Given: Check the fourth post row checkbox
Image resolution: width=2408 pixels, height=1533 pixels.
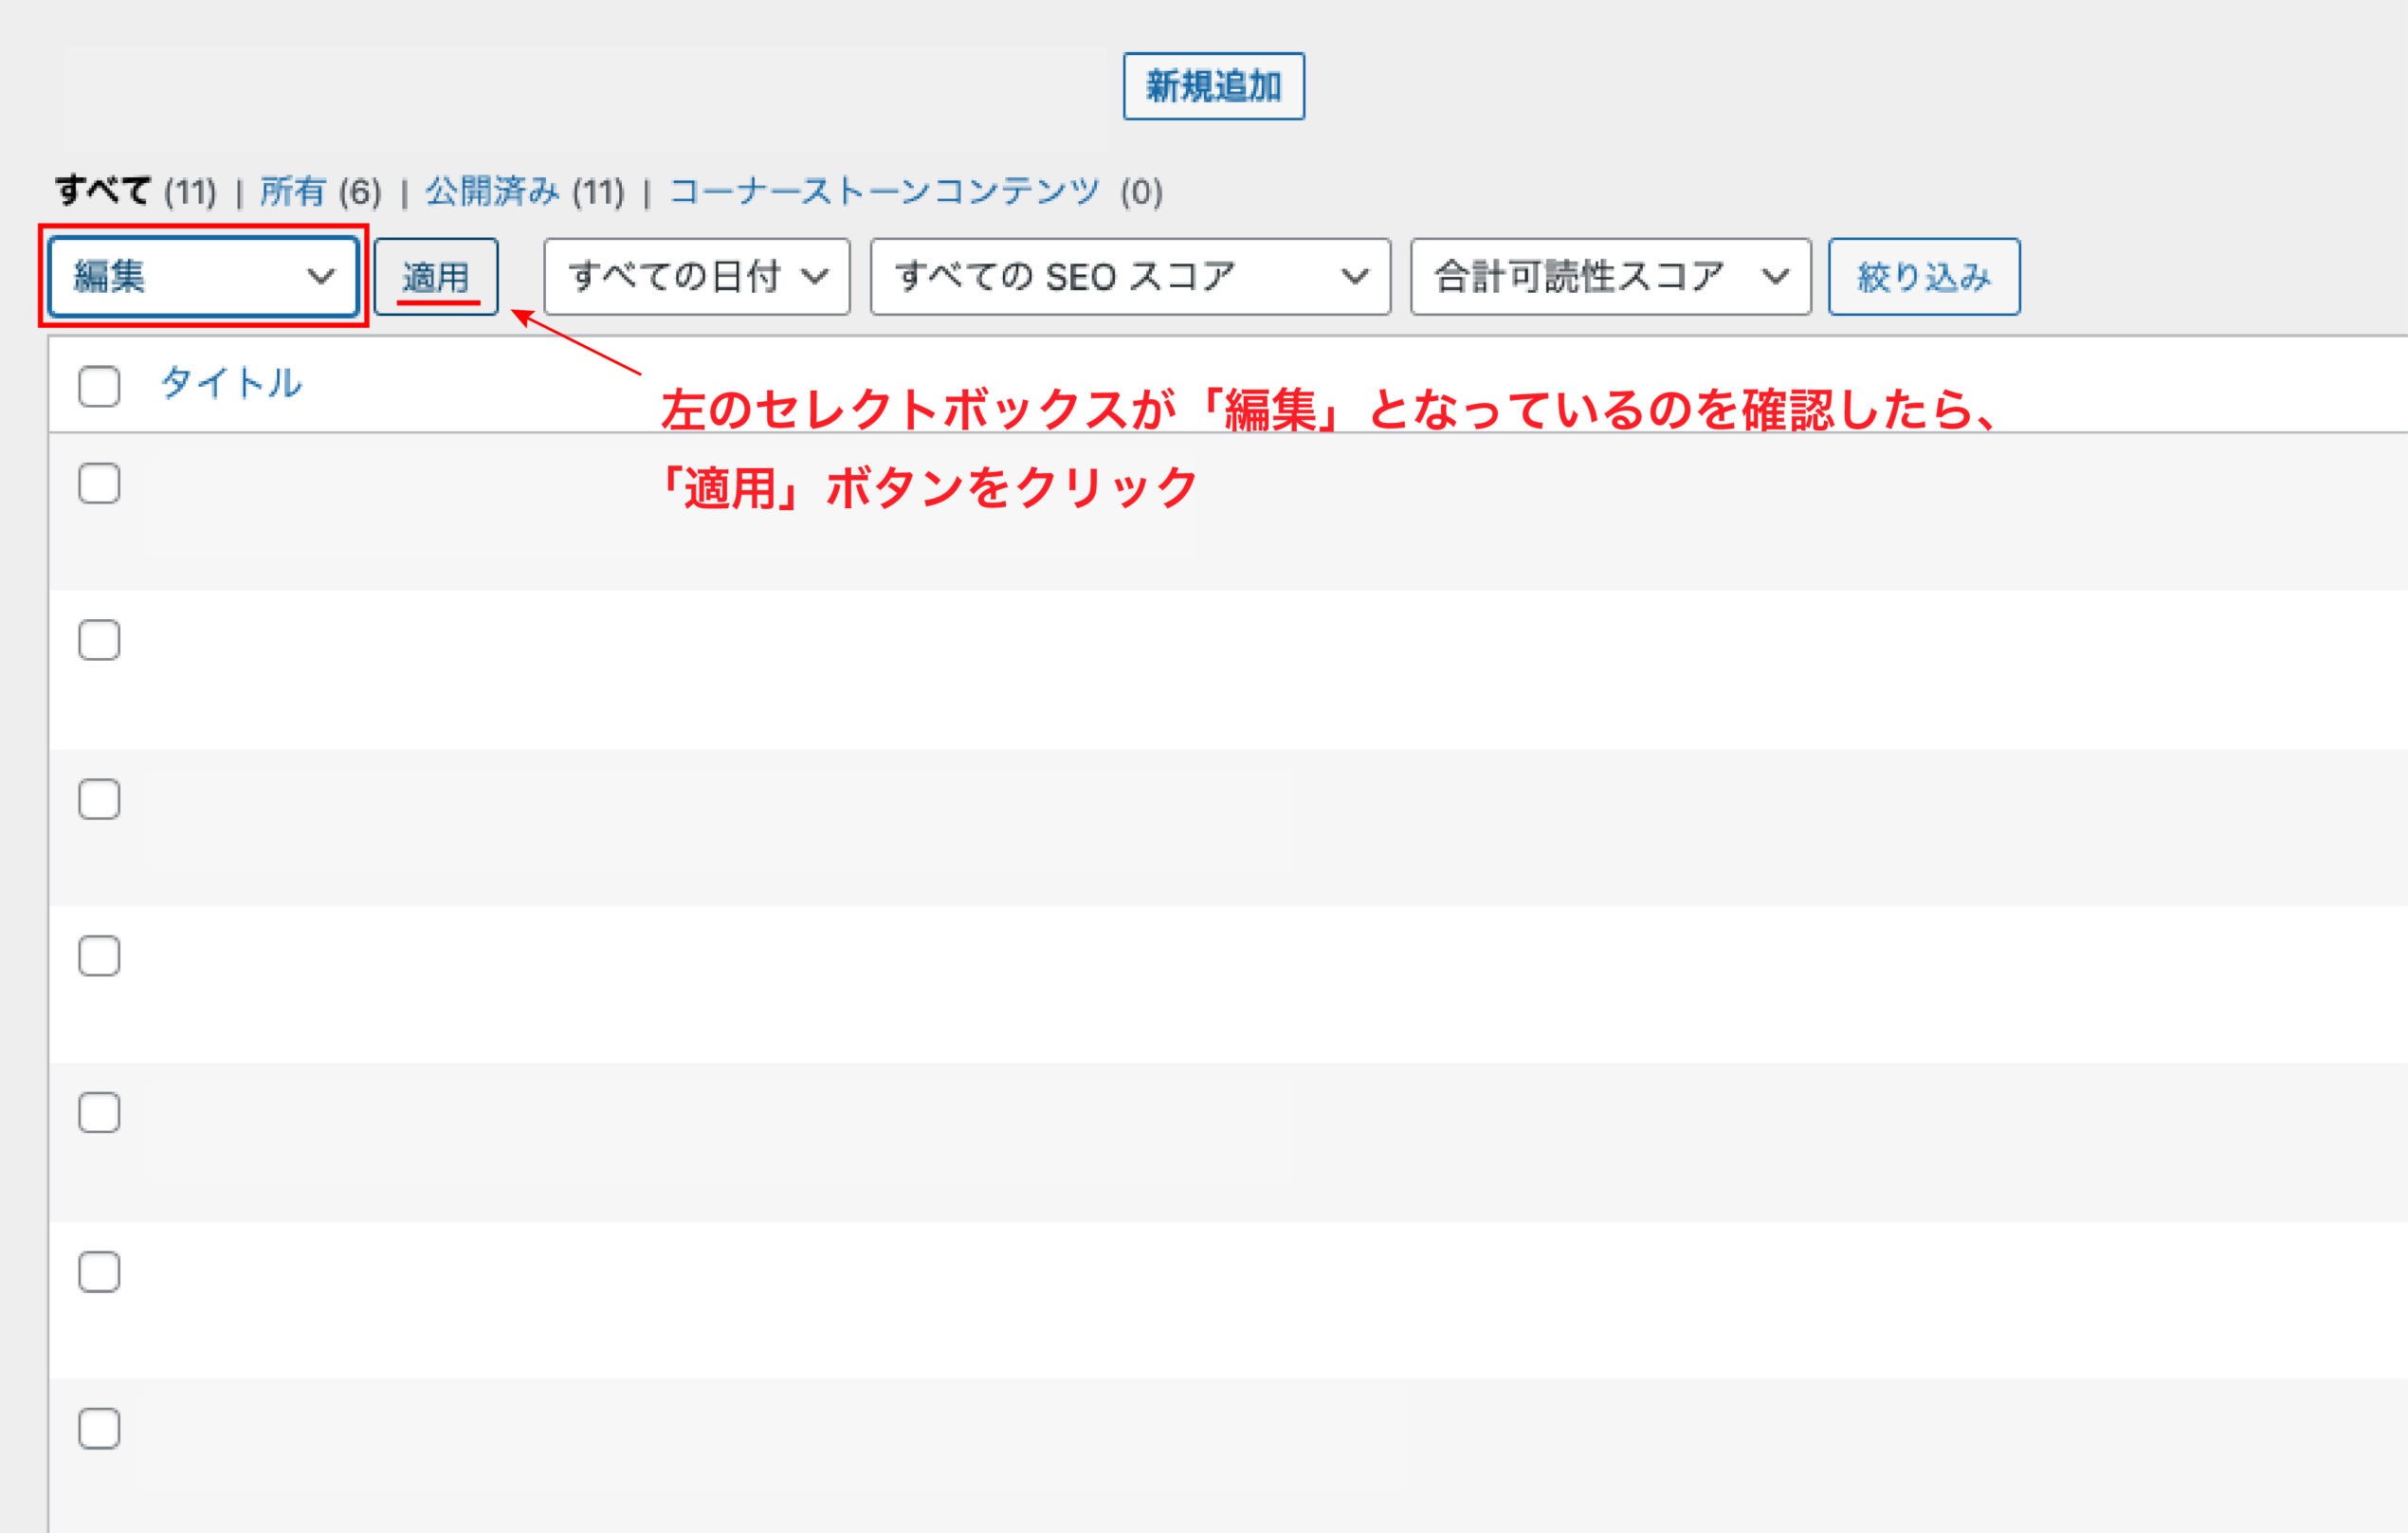Looking at the screenshot, I should pyautogui.click(x=97, y=956).
